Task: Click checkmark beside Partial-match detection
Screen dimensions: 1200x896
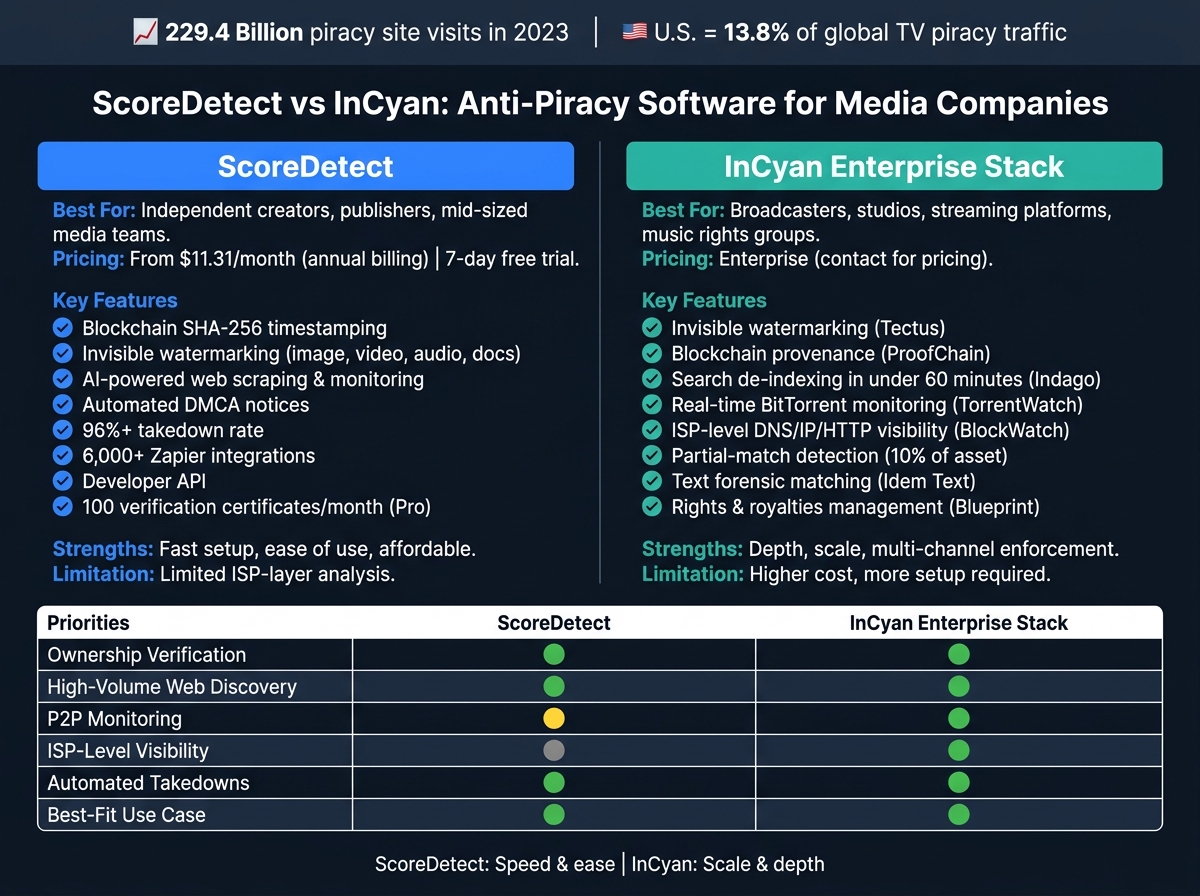Action: point(652,455)
